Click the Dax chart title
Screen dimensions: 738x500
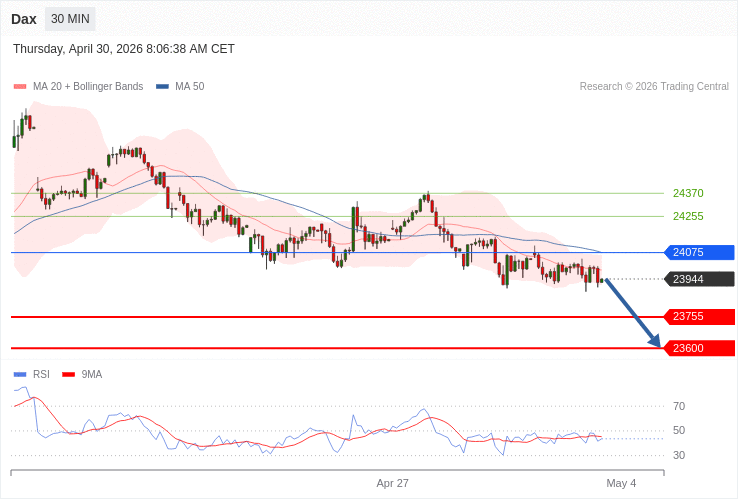click(x=24, y=19)
